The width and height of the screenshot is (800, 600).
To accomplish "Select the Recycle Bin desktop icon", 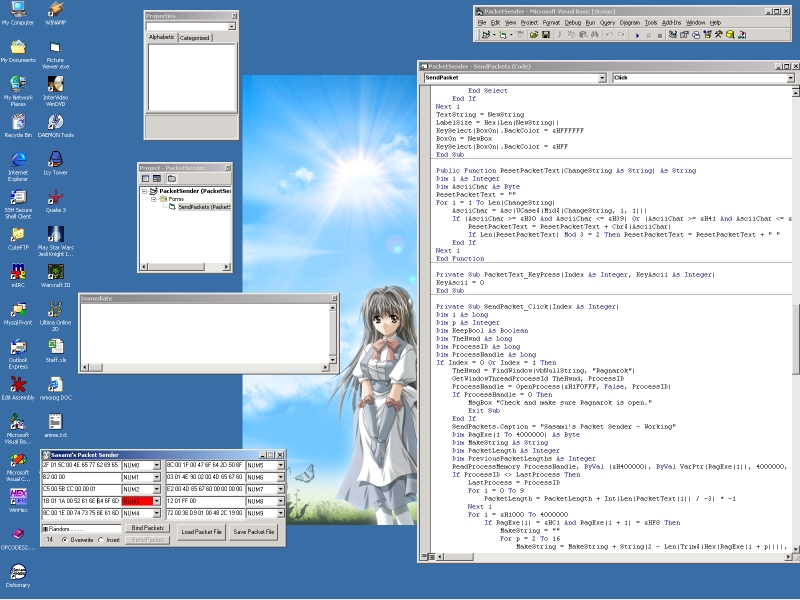I will pyautogui.click(x=18, y=126).
